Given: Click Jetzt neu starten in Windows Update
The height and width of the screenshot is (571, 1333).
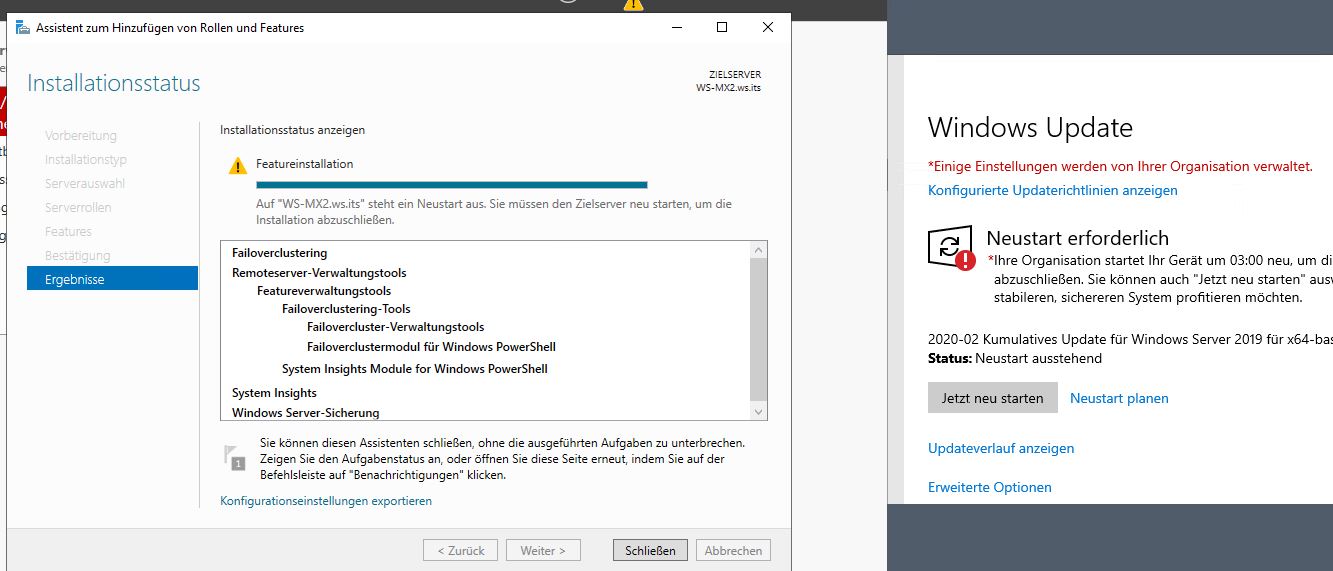Looking at the screenshot, I should coord(992,397).
